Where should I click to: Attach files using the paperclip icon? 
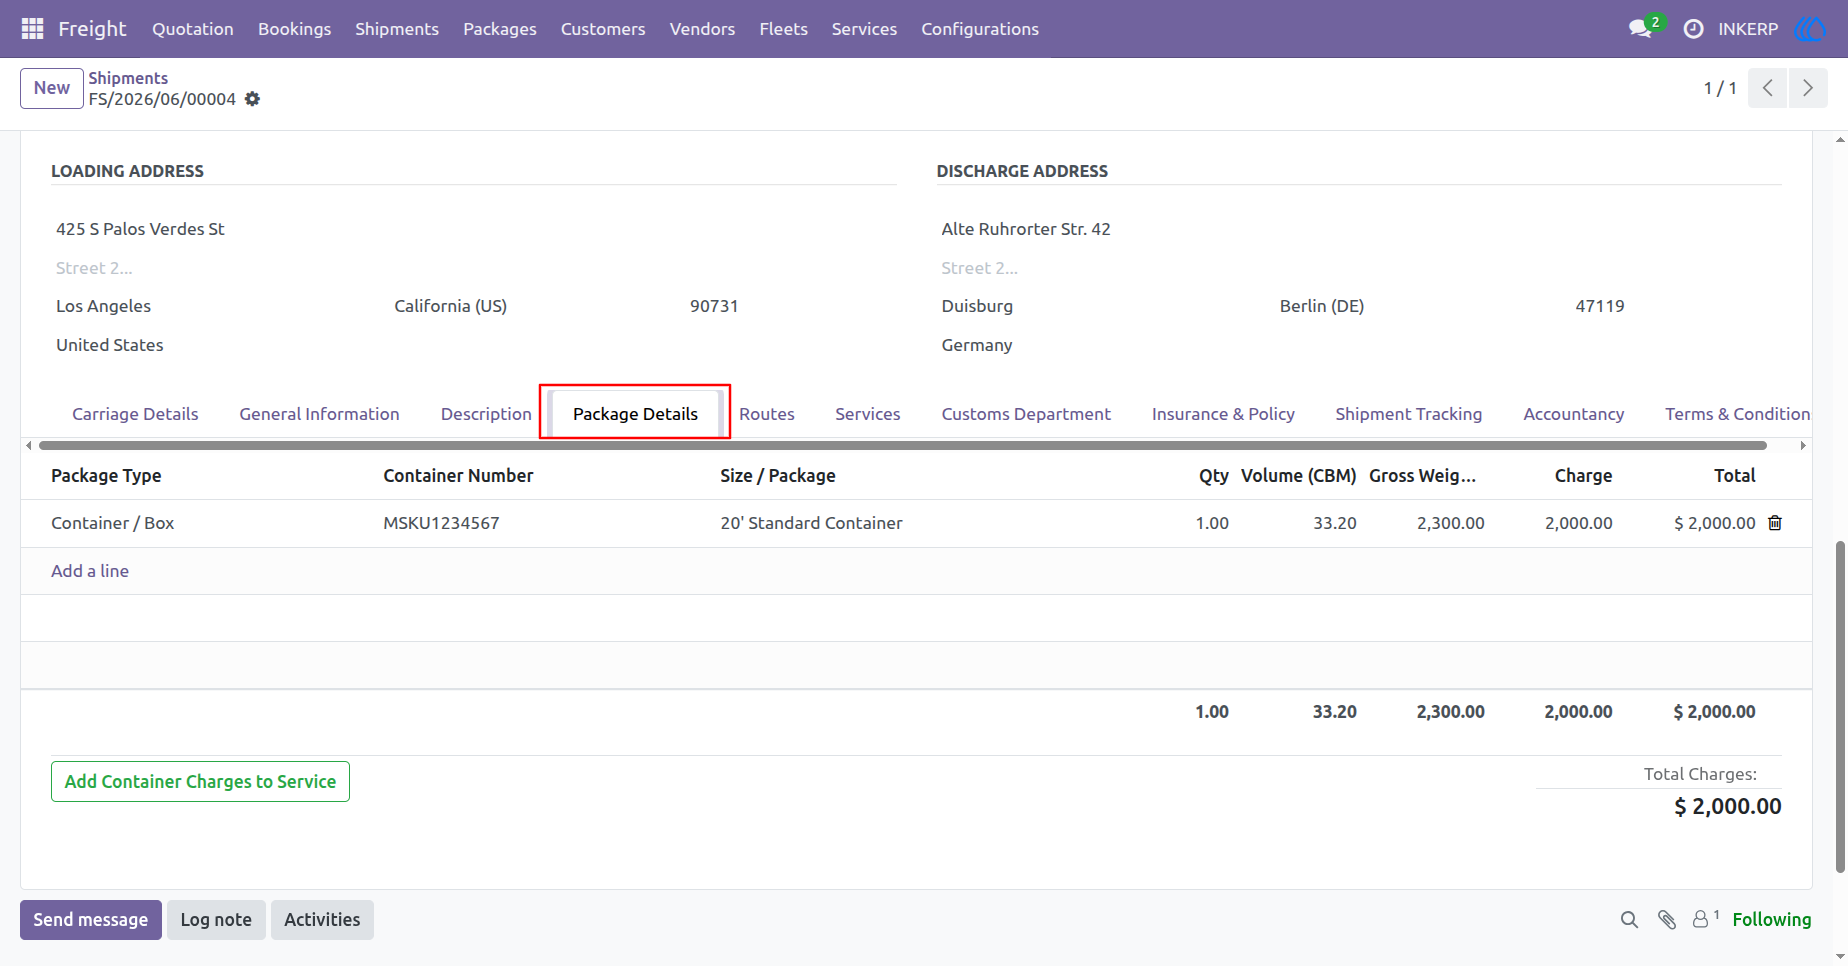pyautogui.click(x=1666, y=920)
